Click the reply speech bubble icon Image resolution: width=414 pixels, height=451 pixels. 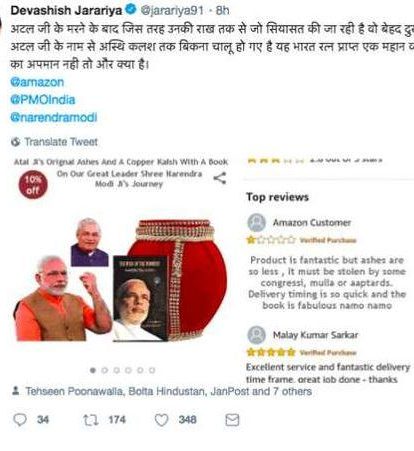coord(20,420)
